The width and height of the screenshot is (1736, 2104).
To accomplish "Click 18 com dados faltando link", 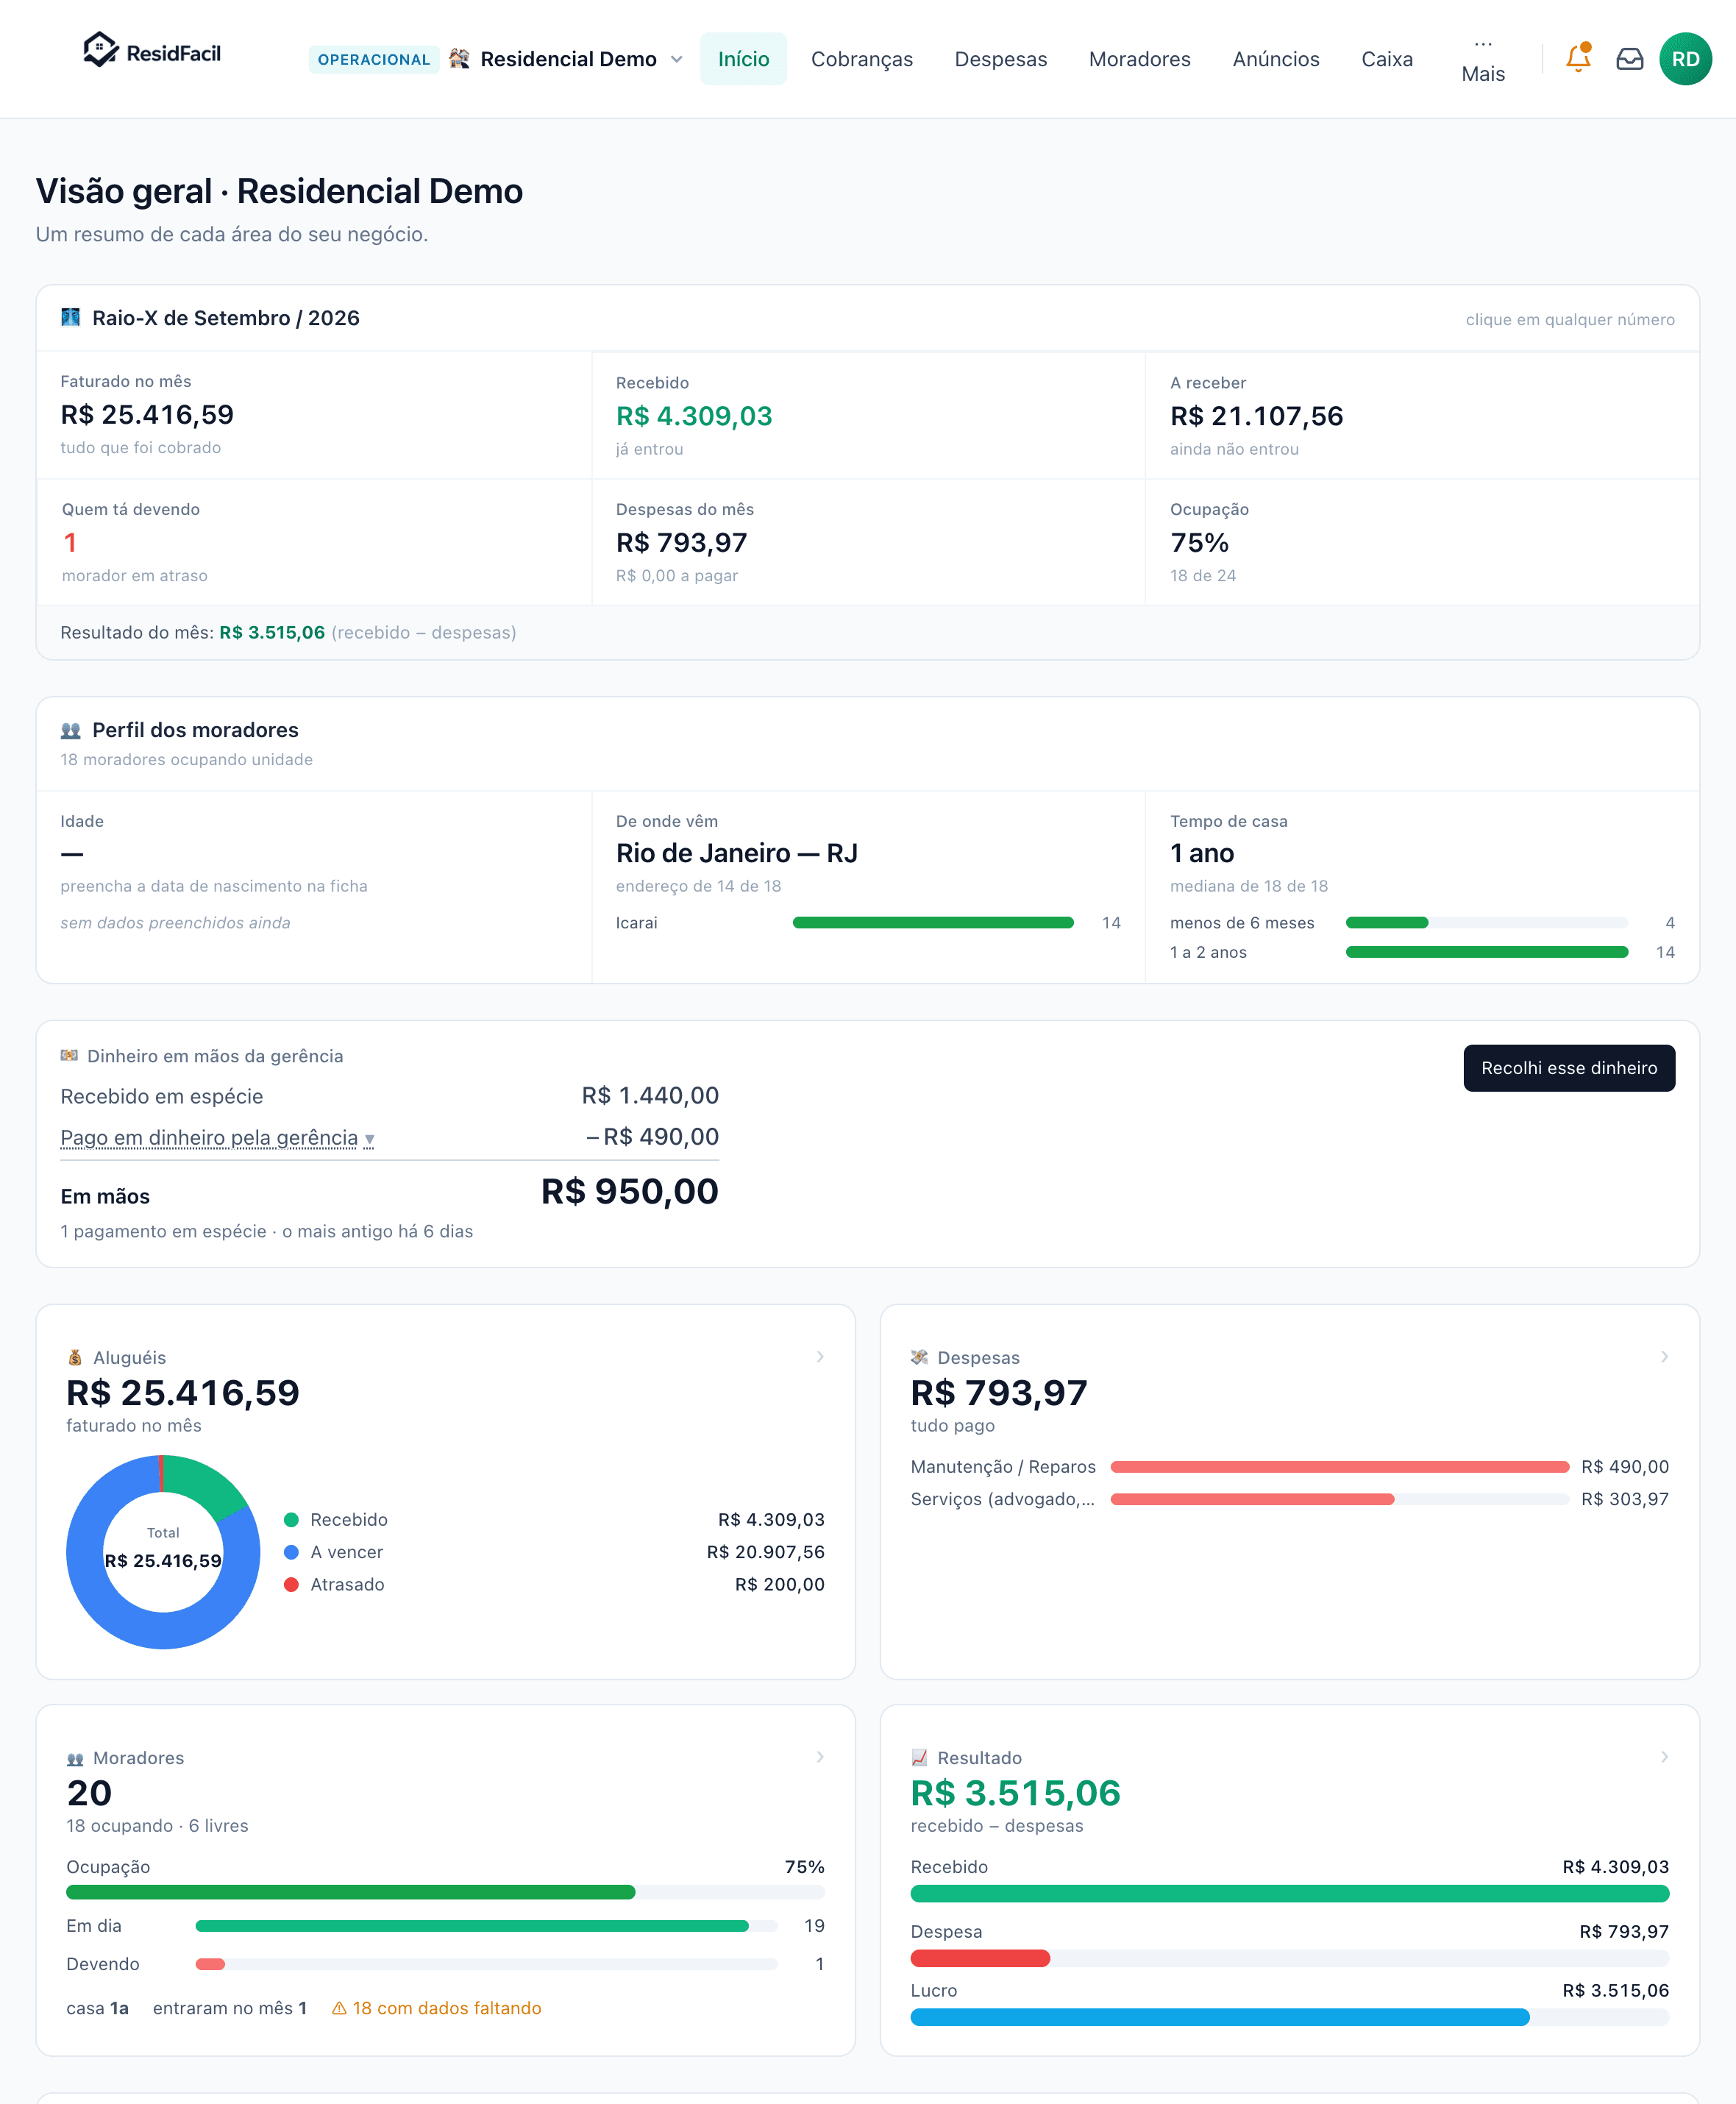I will click(x=437, y=2008).
